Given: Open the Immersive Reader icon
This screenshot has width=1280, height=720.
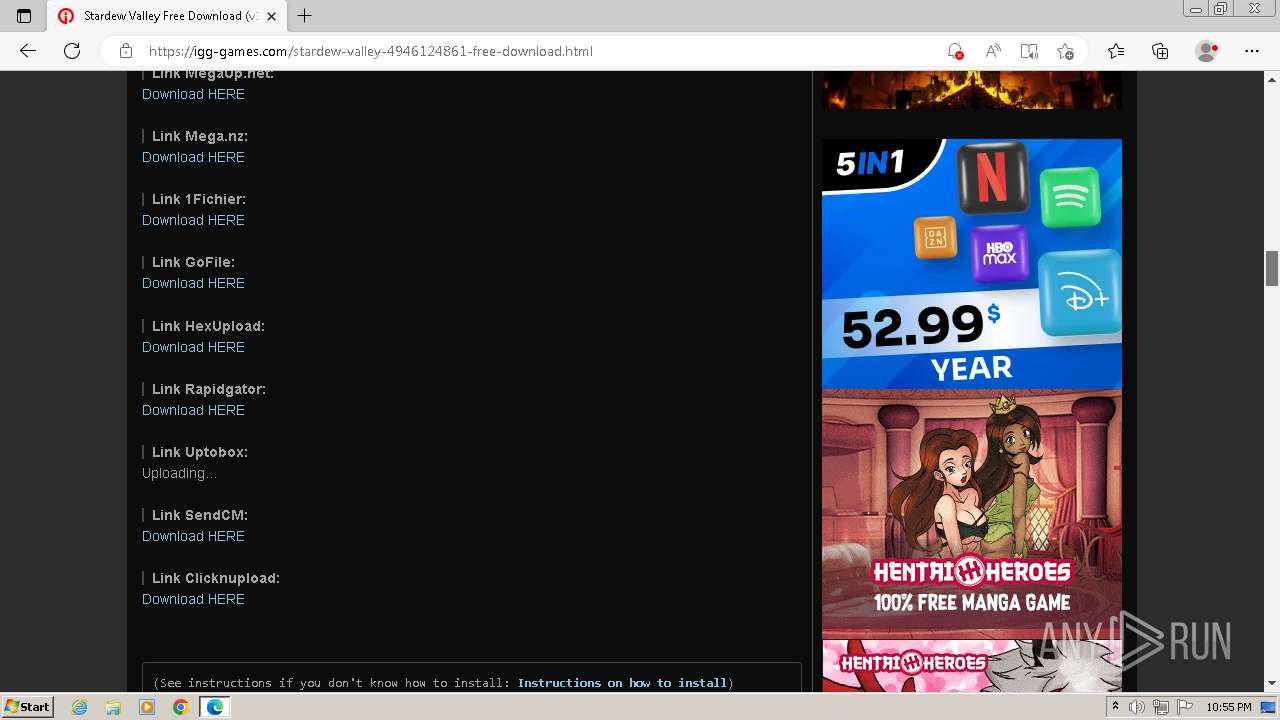Looking at the screenshot, I should (1029, 51).
